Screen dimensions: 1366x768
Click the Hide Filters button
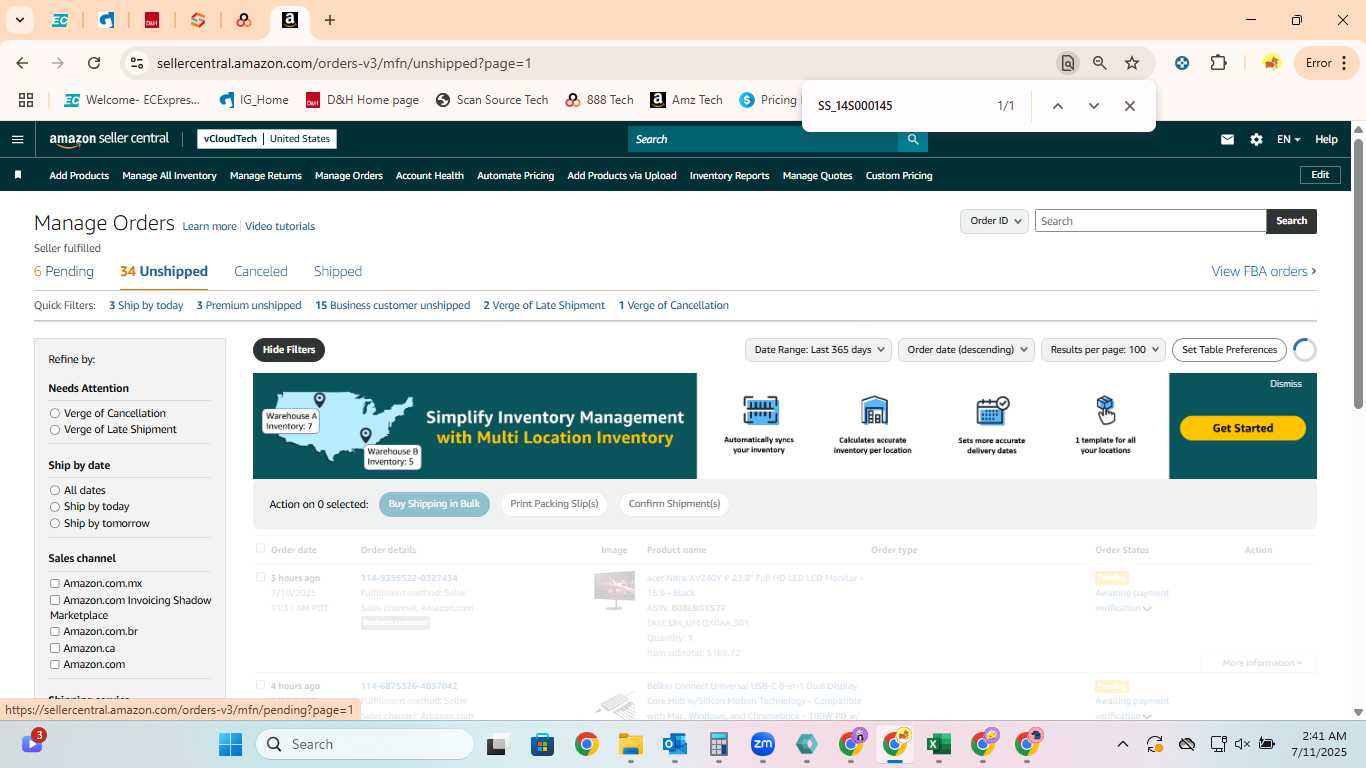[x=289, y=350]
